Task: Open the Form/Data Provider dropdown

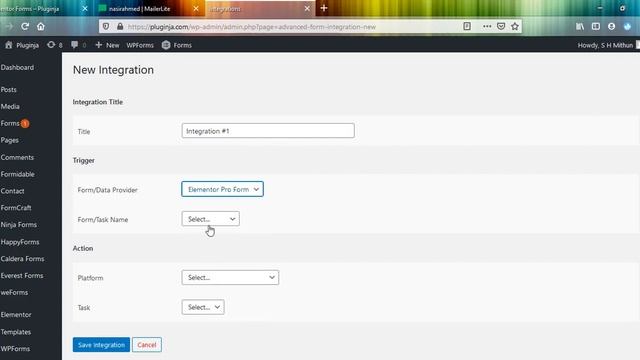Action: coord(222,189)
